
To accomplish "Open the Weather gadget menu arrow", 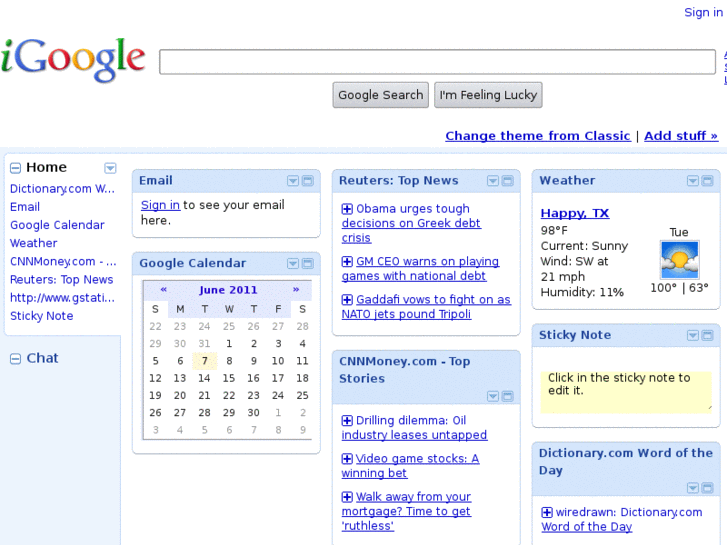I will click(693, 181).
